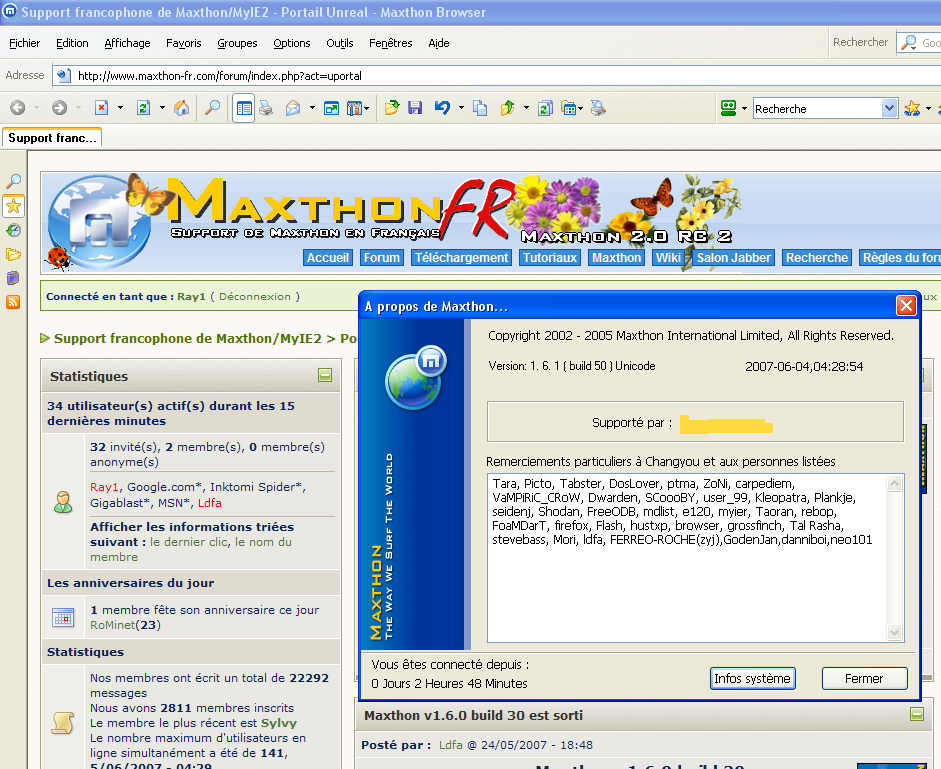The image size is (941, 769).
Task: Expand the Mail icon dropdown arrow
Action: [x=312, y=108]
